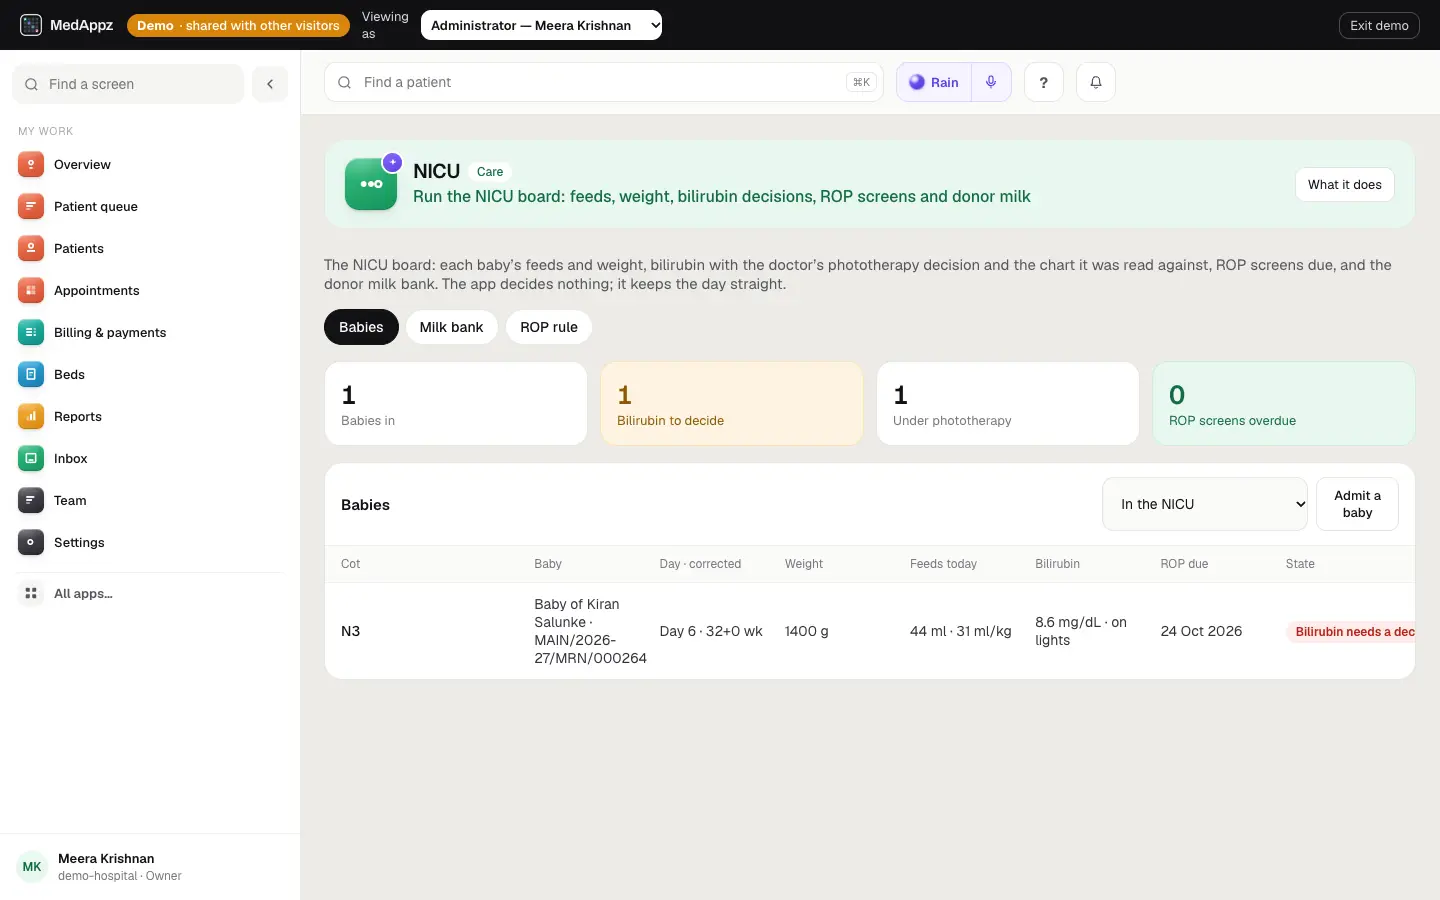Click the MedAppz logo icon

click(x=31, y=25)
